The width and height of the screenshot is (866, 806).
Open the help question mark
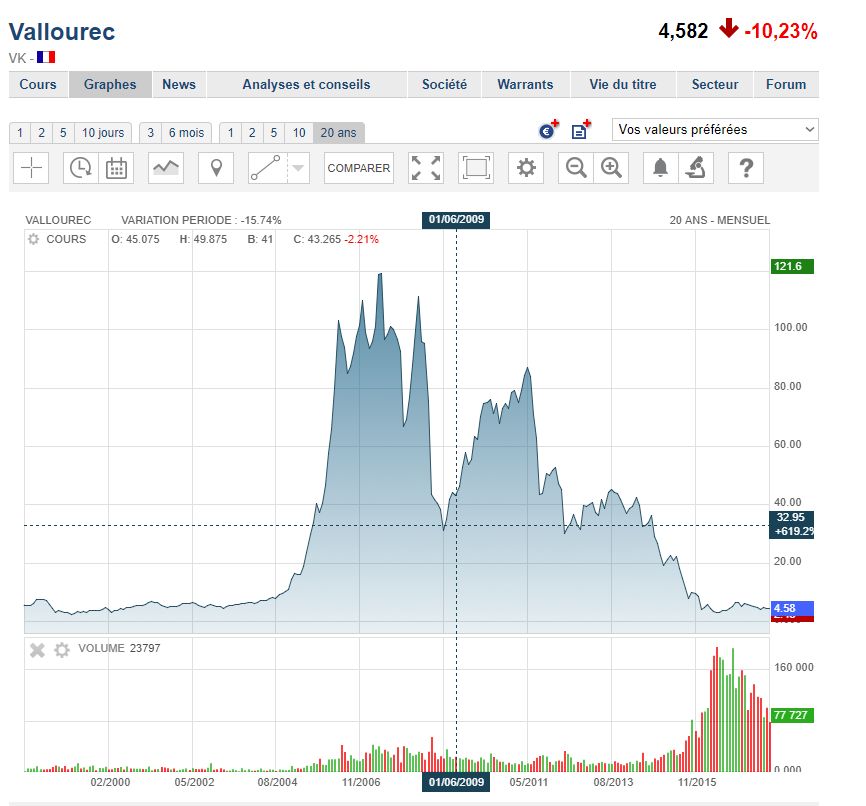pyautogui.click(x=746, y=167)
